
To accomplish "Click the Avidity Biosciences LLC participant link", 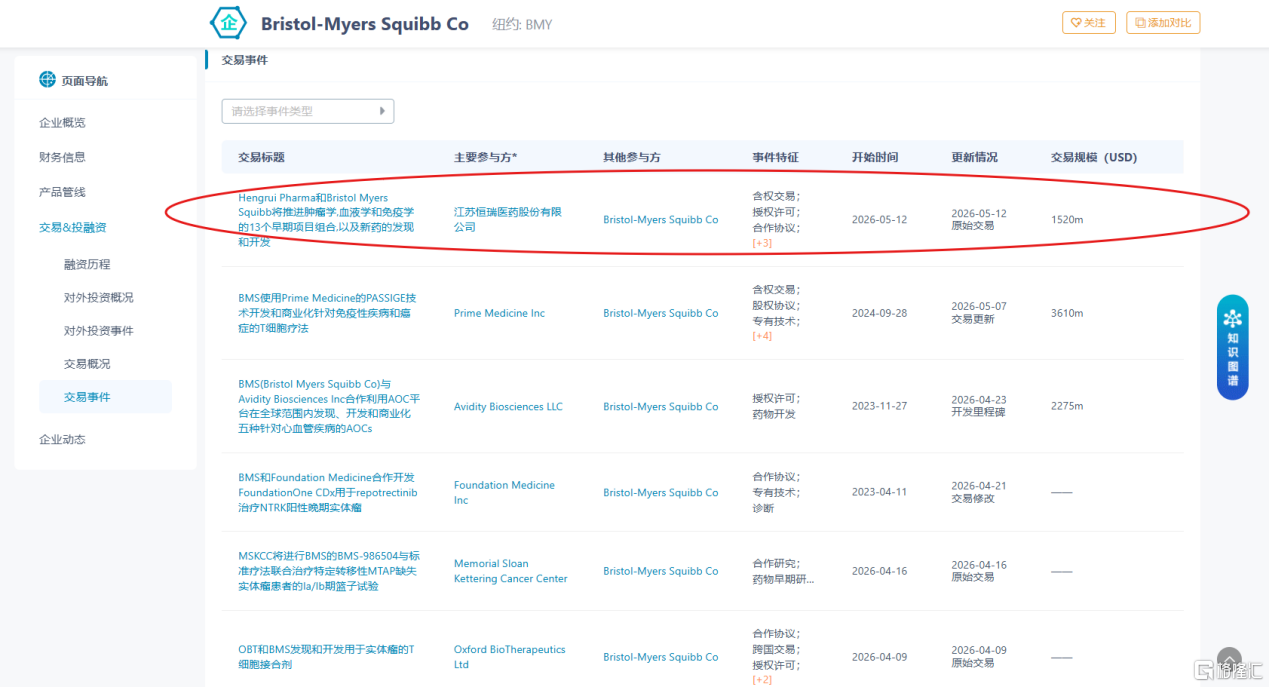I will click(x=508, y=407).
